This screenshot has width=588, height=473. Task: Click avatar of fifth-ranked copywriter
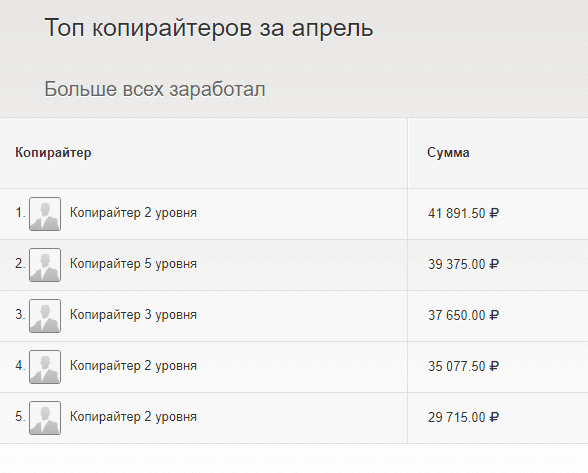tap(45, 418)
